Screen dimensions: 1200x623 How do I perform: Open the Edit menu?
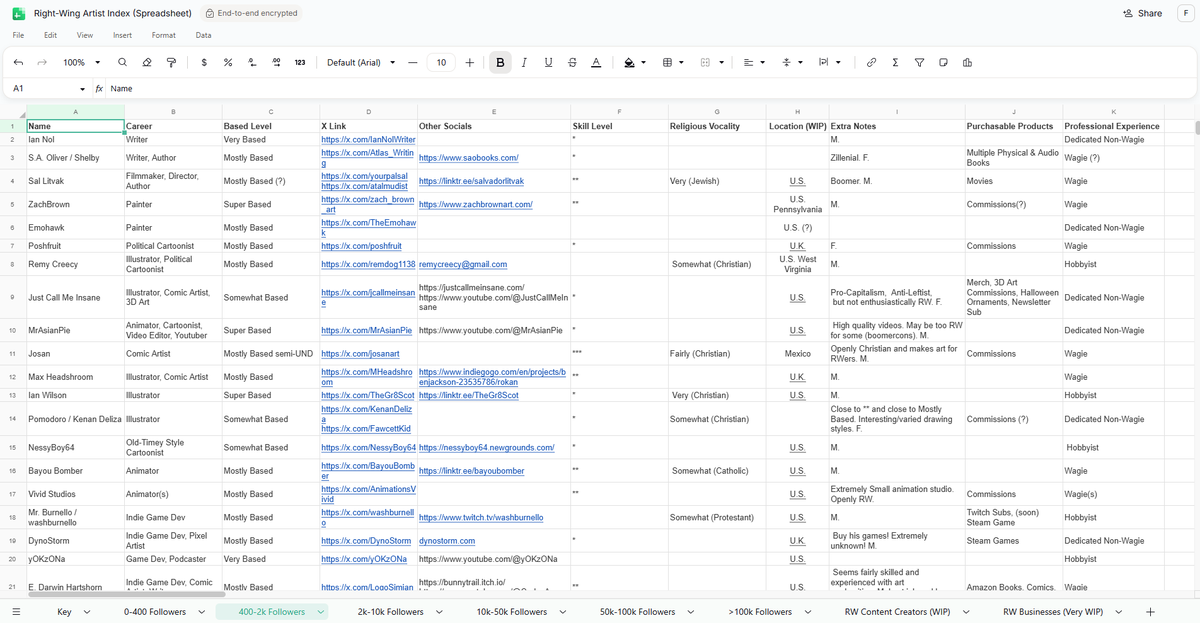point(50,35)
